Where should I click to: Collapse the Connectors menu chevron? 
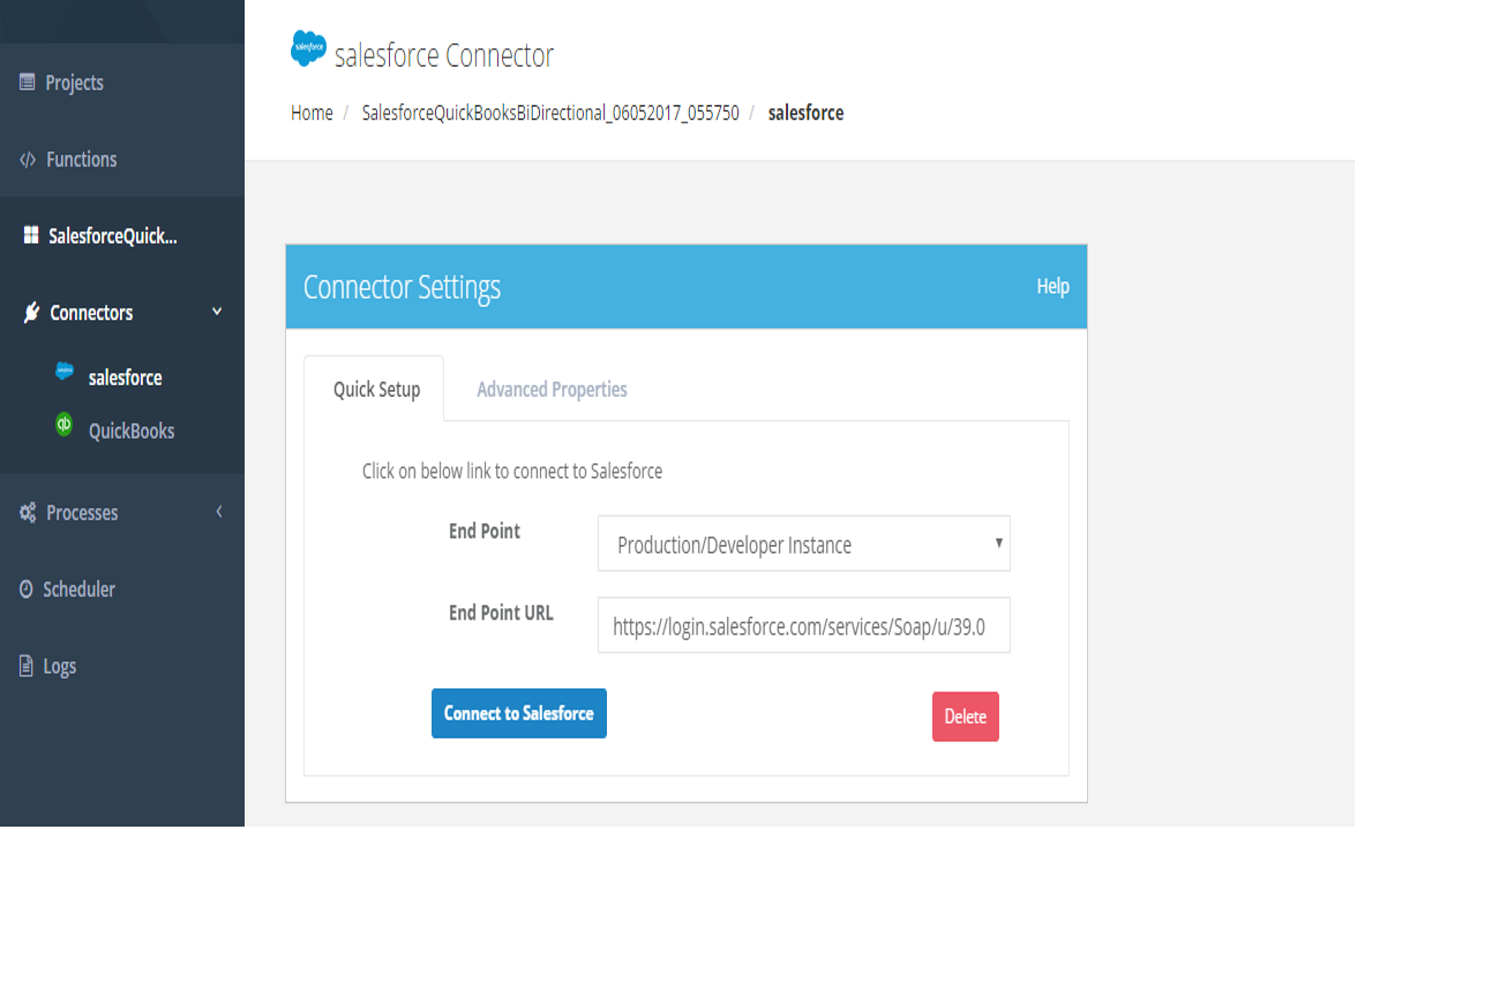tap(217, 312)
